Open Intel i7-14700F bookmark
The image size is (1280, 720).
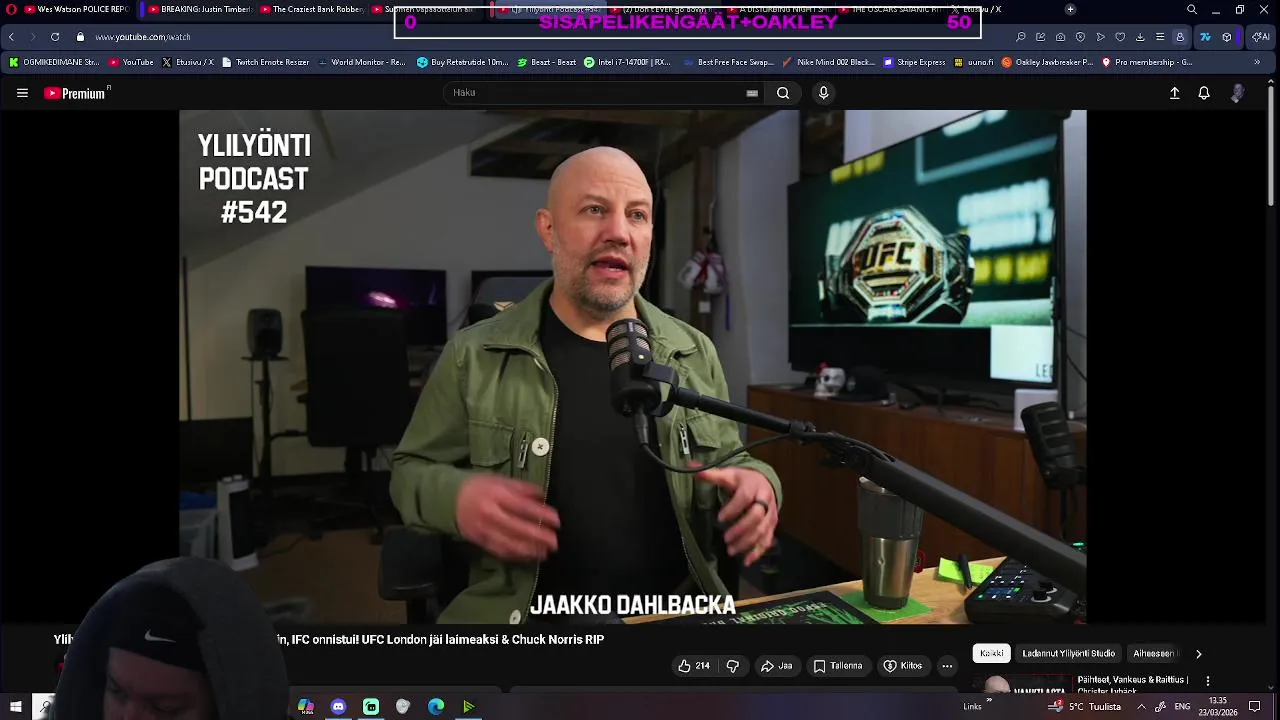627,62
